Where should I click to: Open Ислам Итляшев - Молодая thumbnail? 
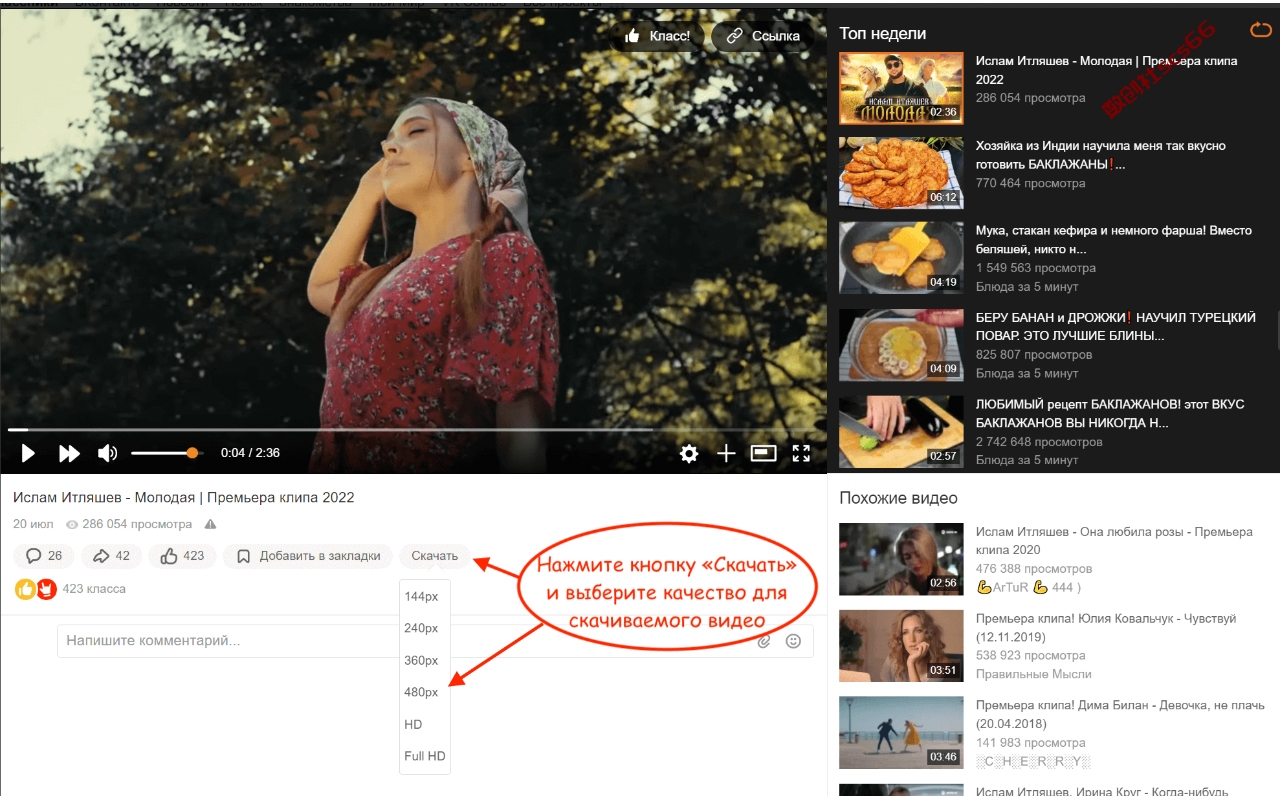tap(901, 88)
